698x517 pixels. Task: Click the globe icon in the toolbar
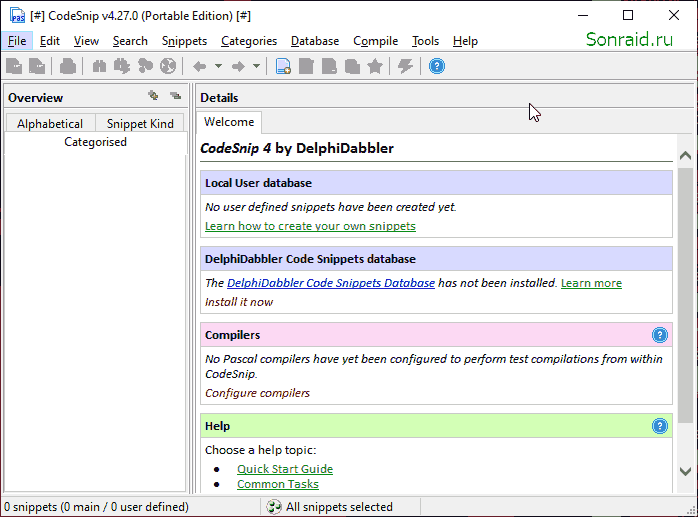coord(168,66)
